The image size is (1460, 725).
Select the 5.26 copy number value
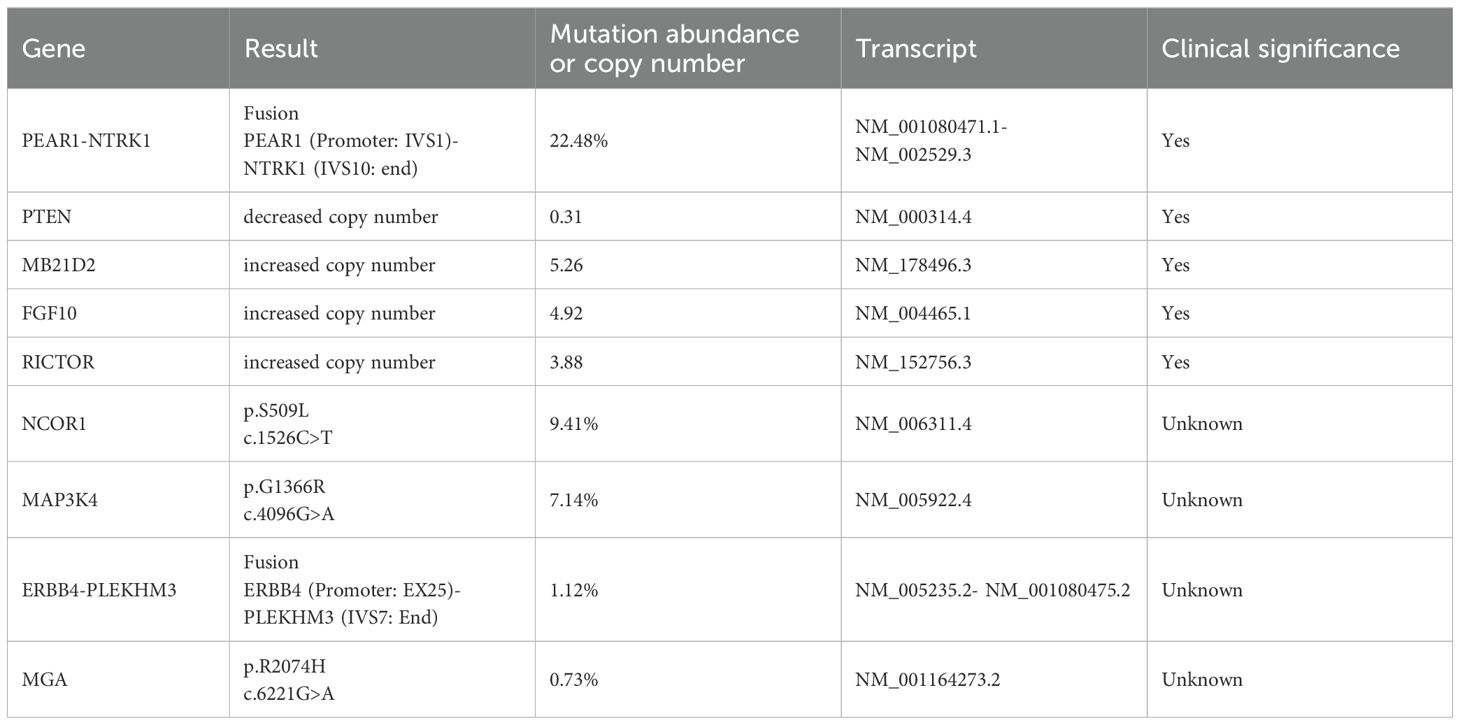coord(567,265)
